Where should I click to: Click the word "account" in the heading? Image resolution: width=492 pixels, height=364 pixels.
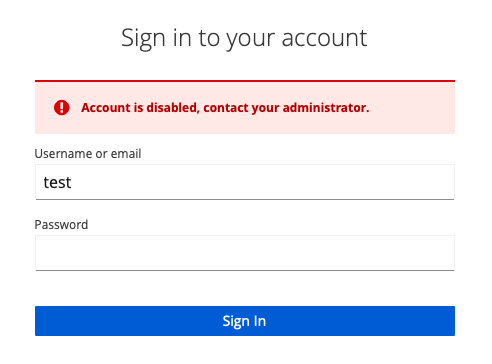click(x=324, y=38)
